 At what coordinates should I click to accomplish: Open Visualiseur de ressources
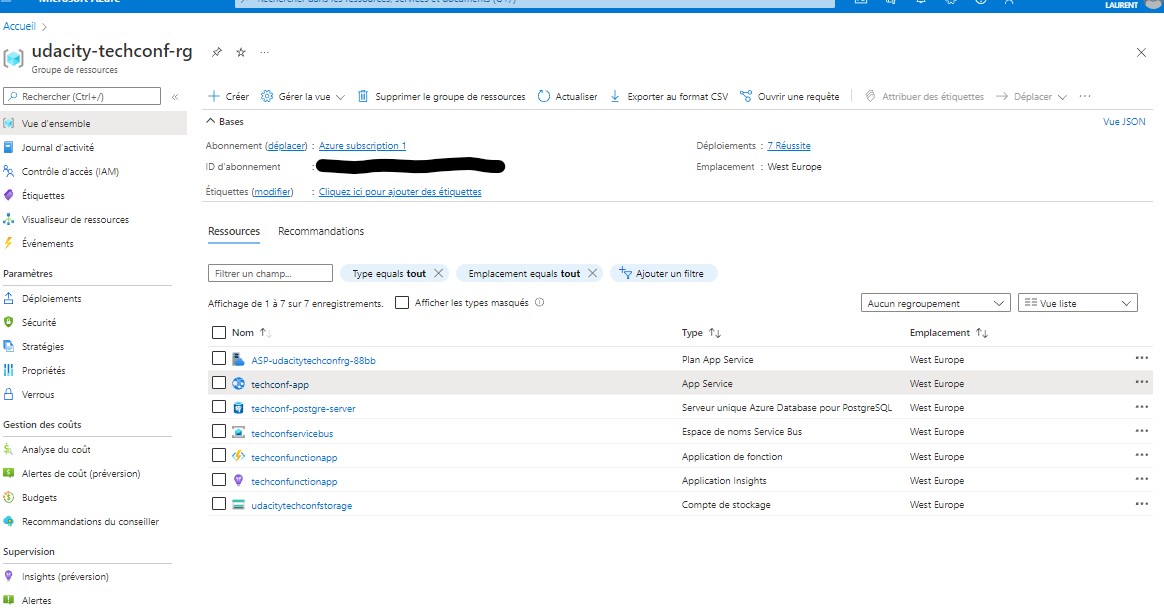coord(75,220)
